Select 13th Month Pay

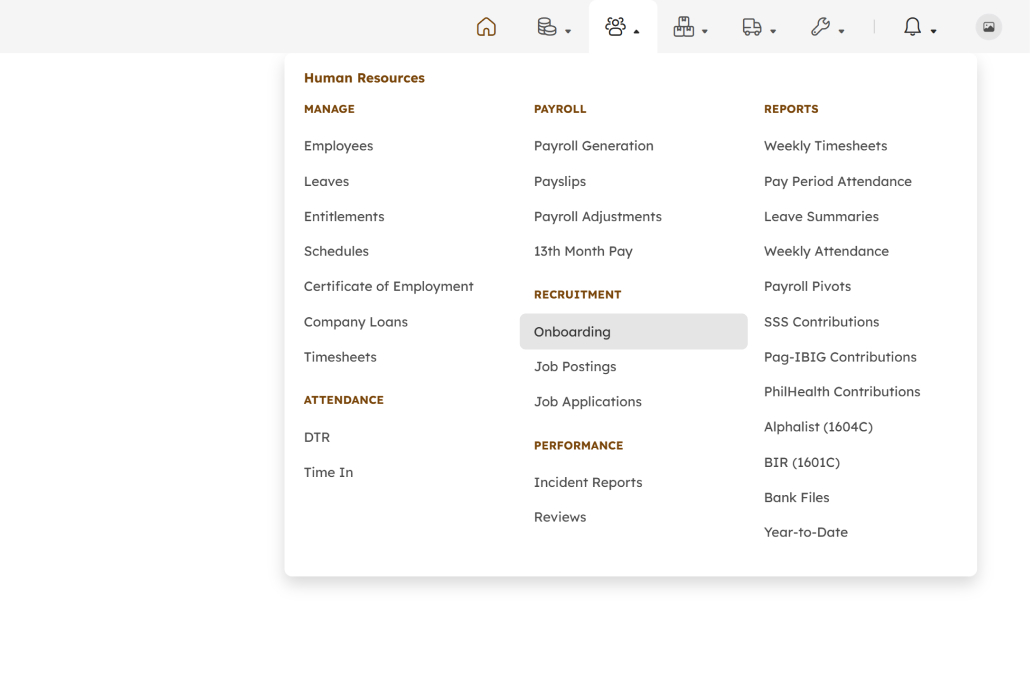tap(583, 251)
